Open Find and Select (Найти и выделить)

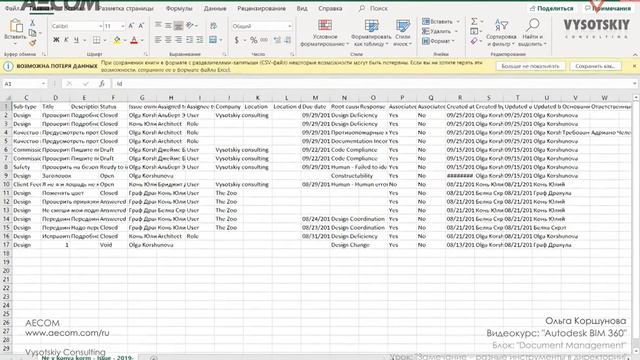coord(532,33)
